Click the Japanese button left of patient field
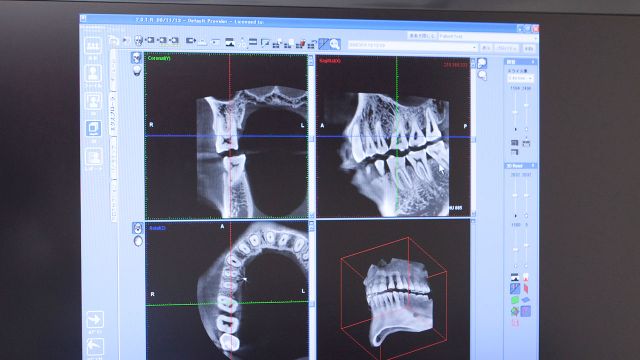 point(422,36)
